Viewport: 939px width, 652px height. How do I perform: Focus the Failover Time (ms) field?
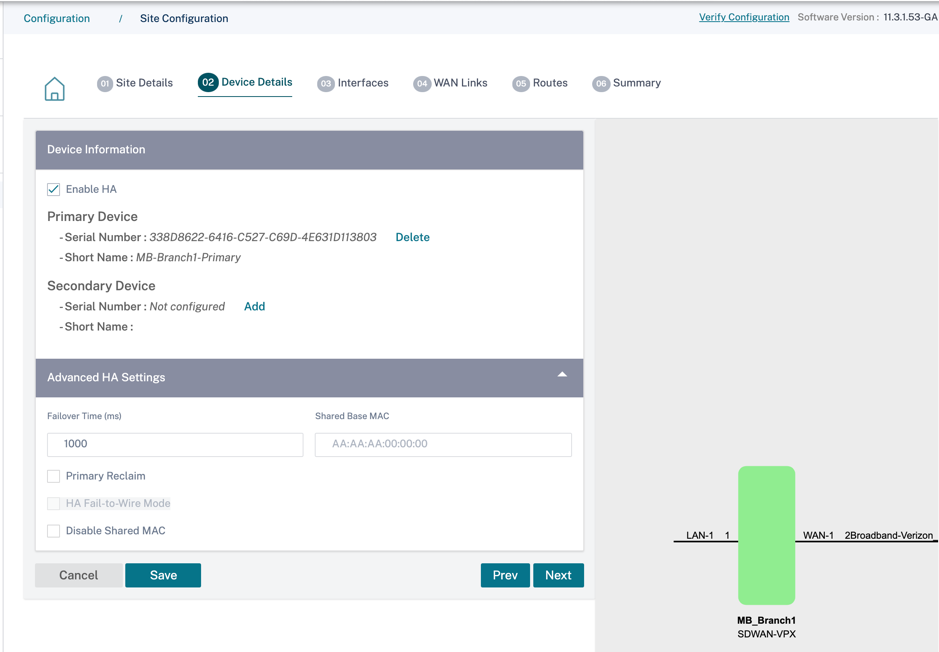tap(175, 444)
